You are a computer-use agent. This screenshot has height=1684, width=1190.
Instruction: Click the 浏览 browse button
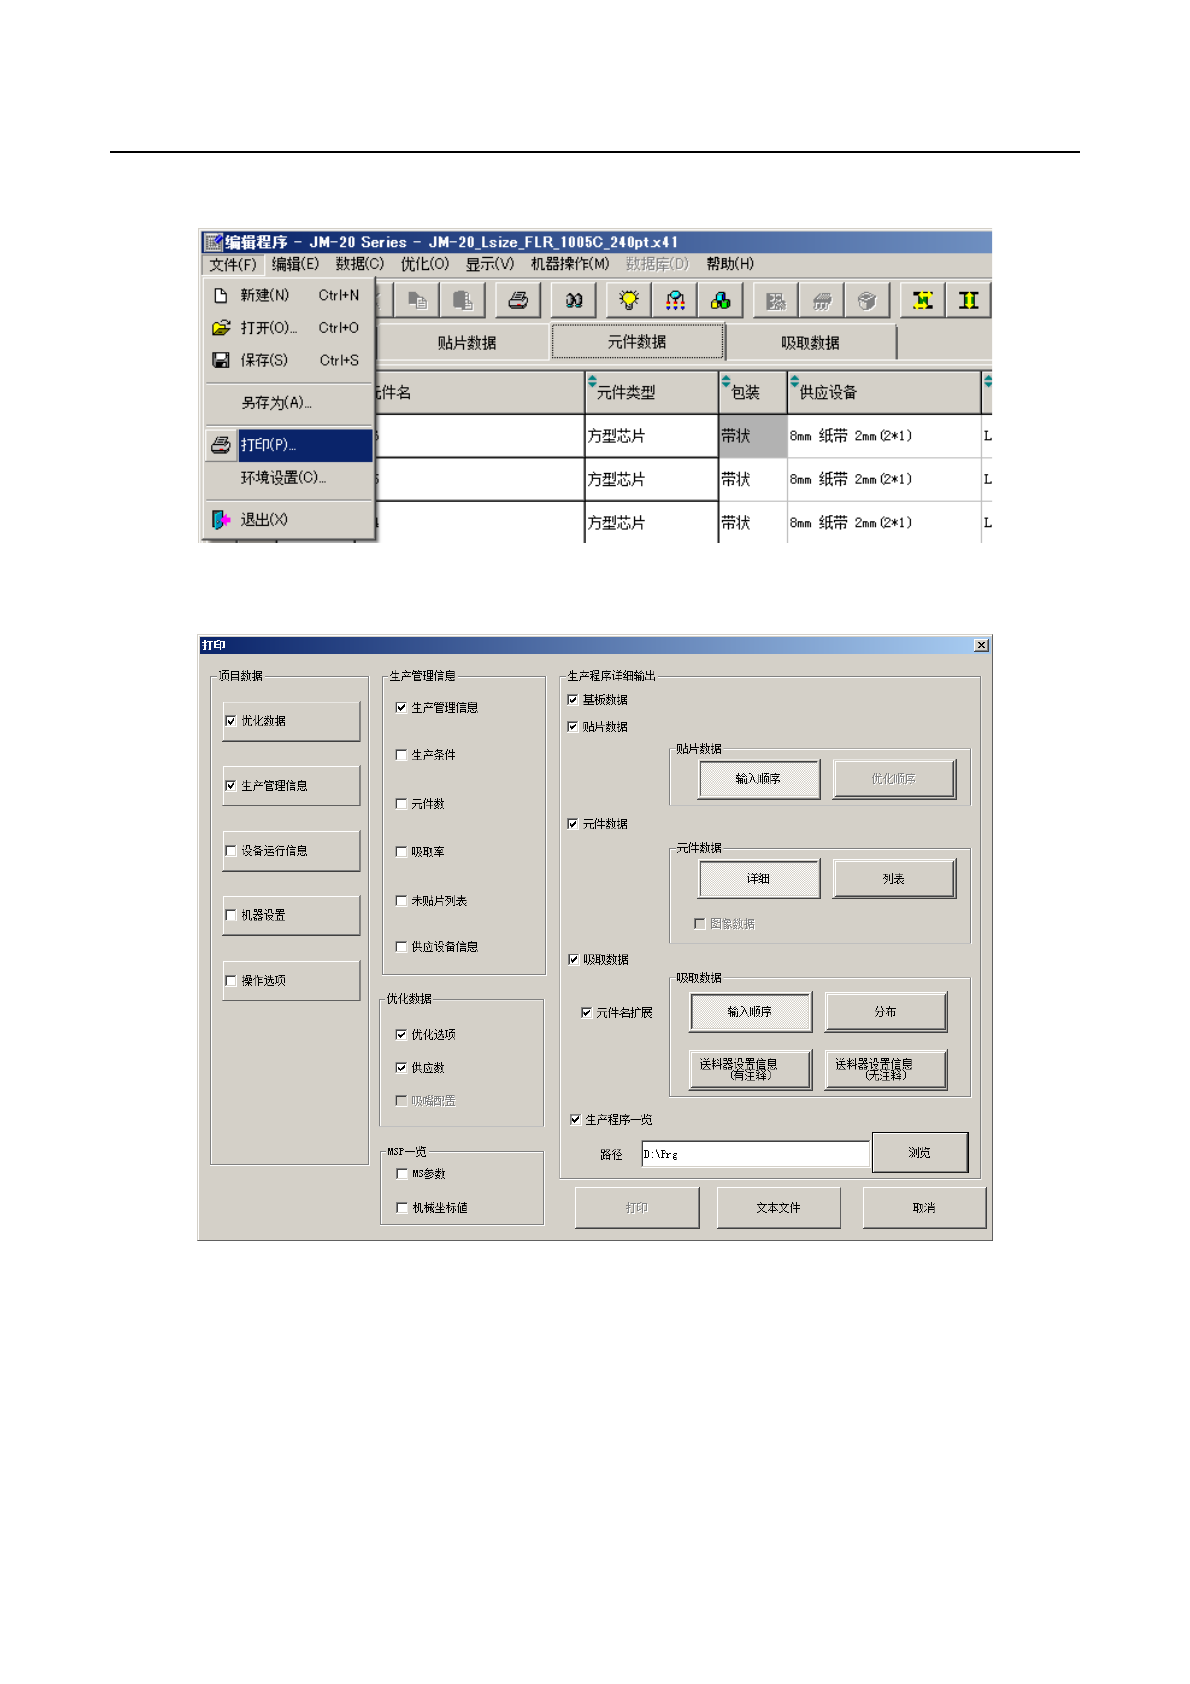[x=920, y=1152]
